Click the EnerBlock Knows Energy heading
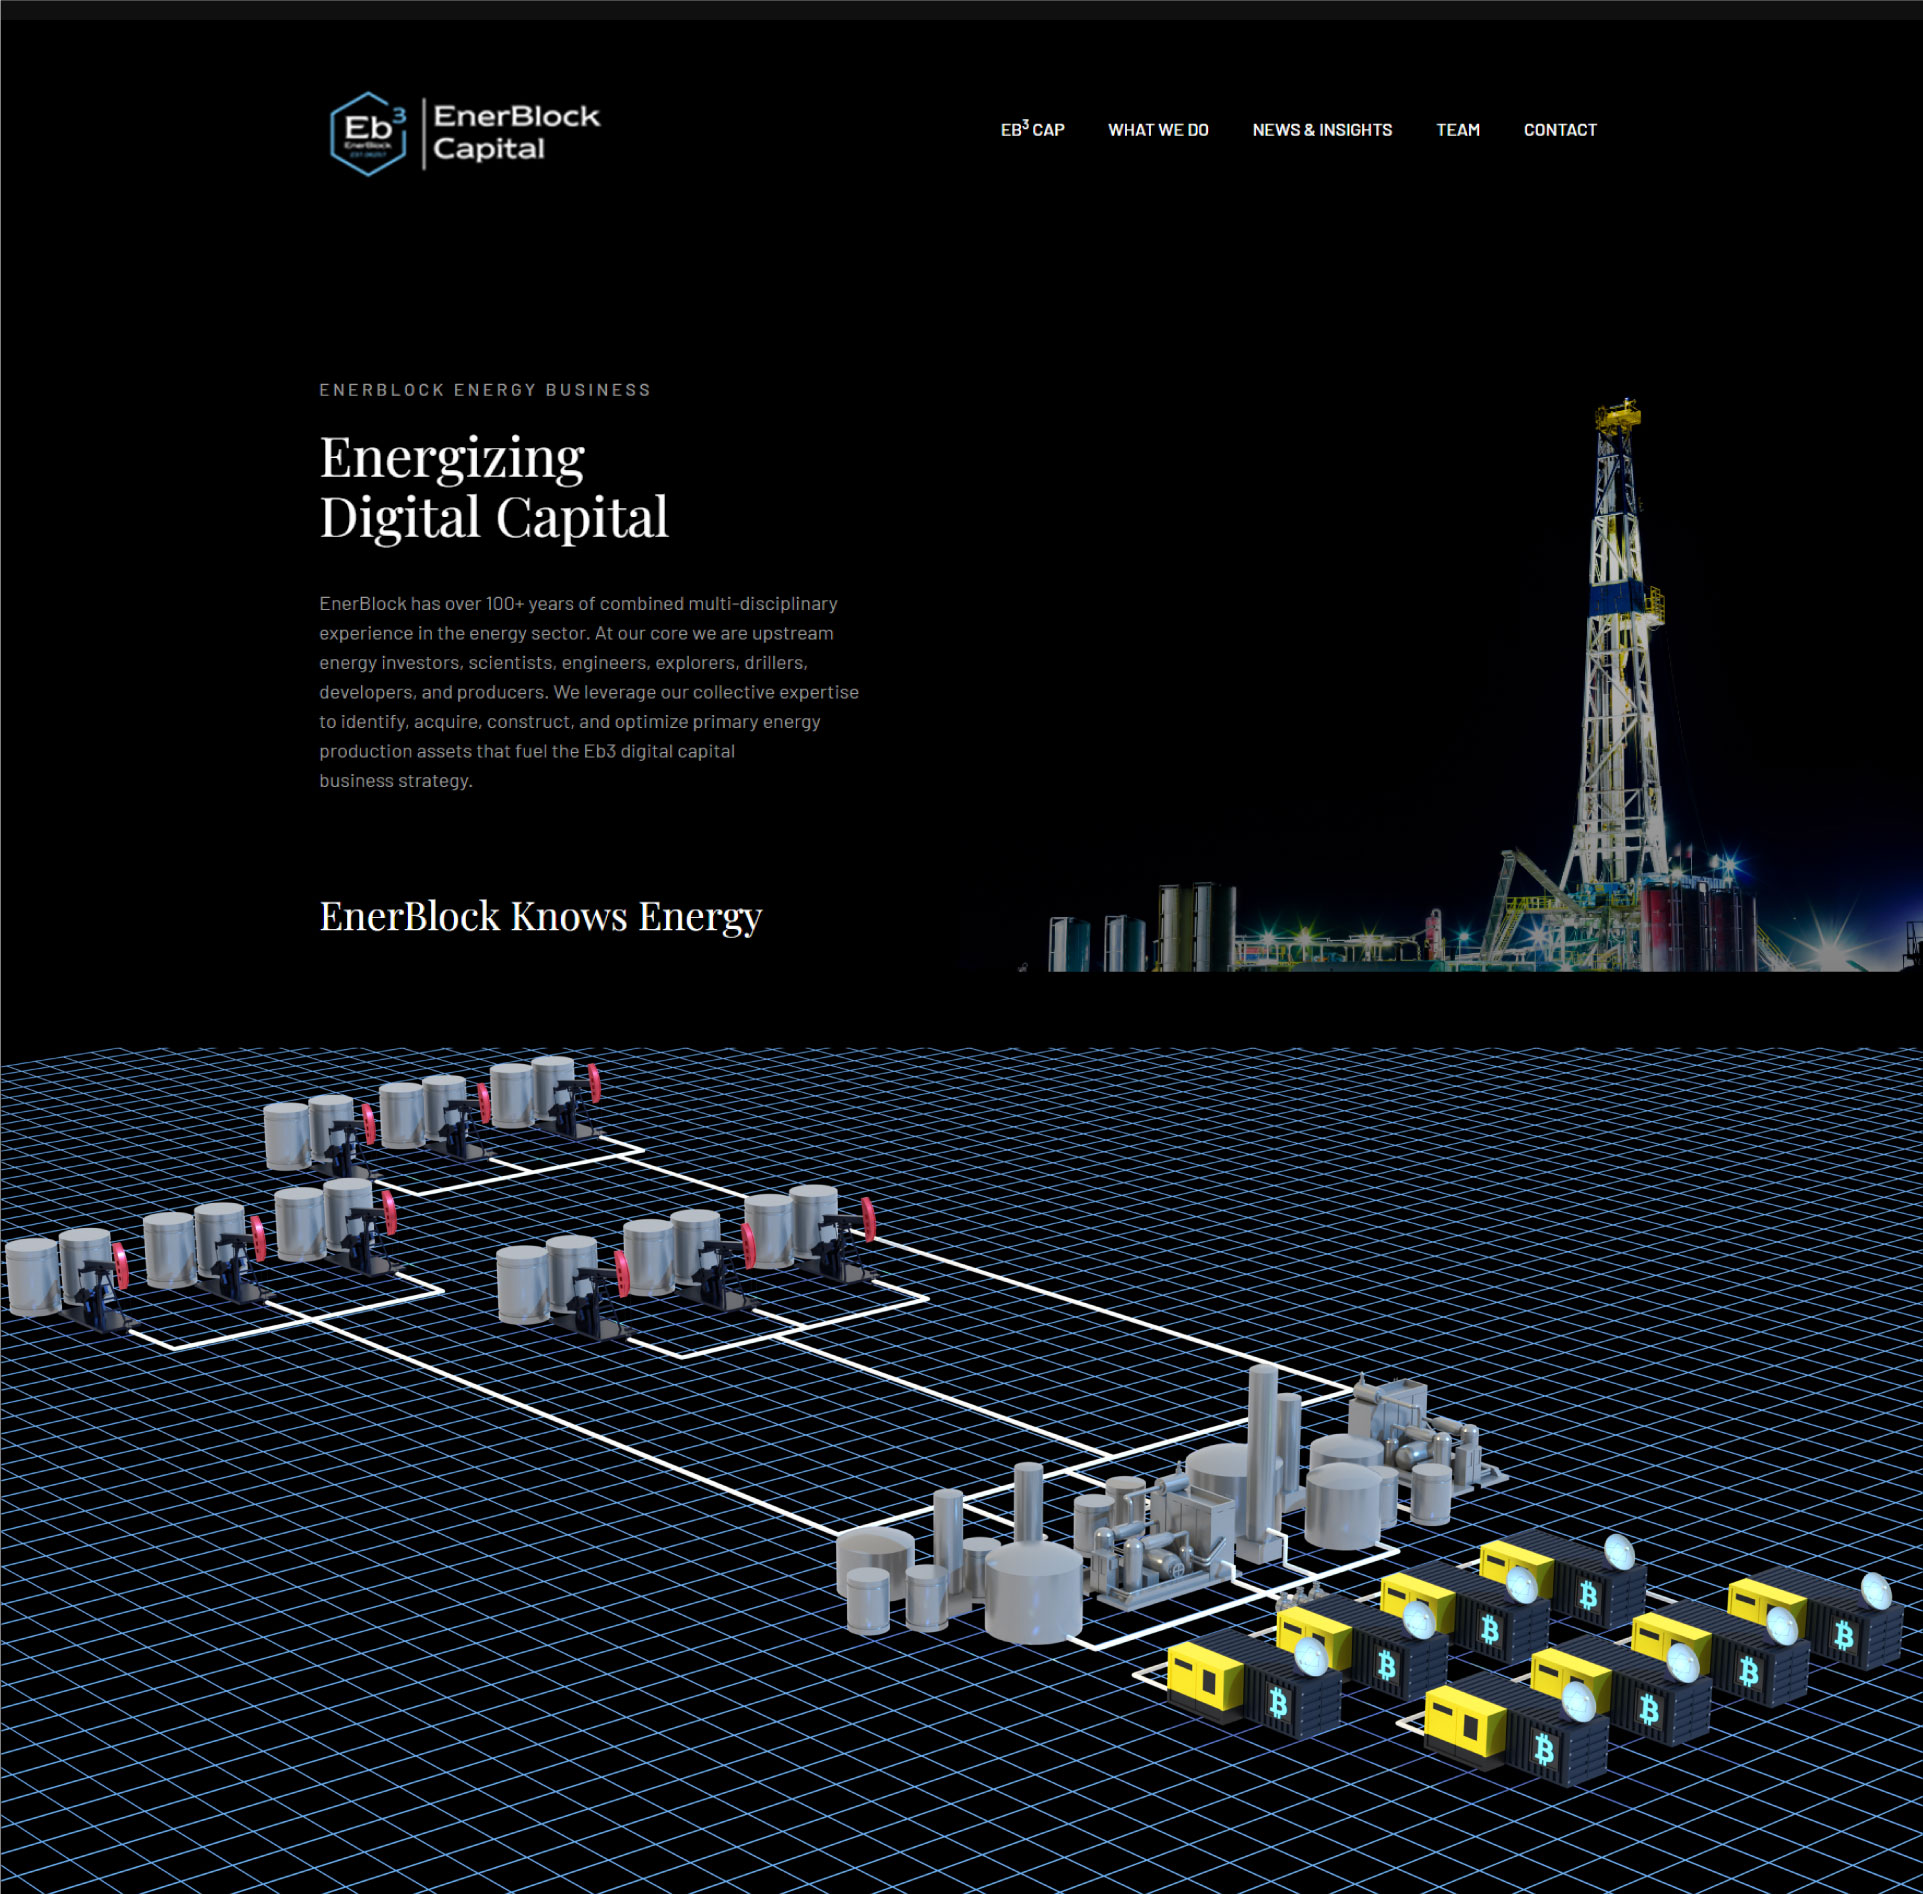Screen dimensions: 1923x1894 (x=540, y=916)
